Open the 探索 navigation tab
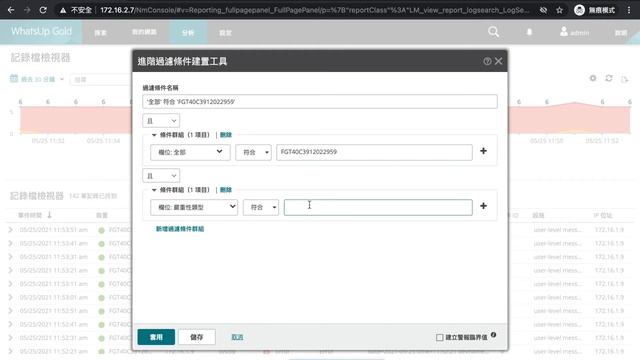Image resolution: width=640 pixels, height=360 pixels. (x=100, y=33)
